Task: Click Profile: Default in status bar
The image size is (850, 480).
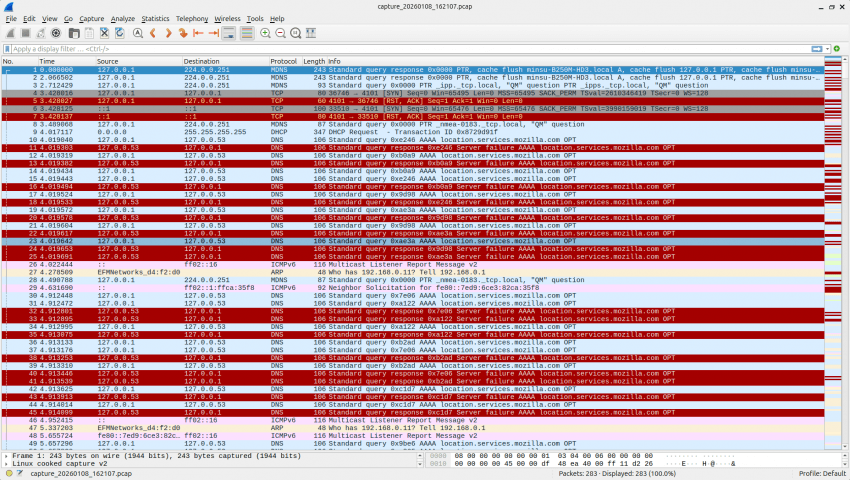Action: (x=820, y=473)
